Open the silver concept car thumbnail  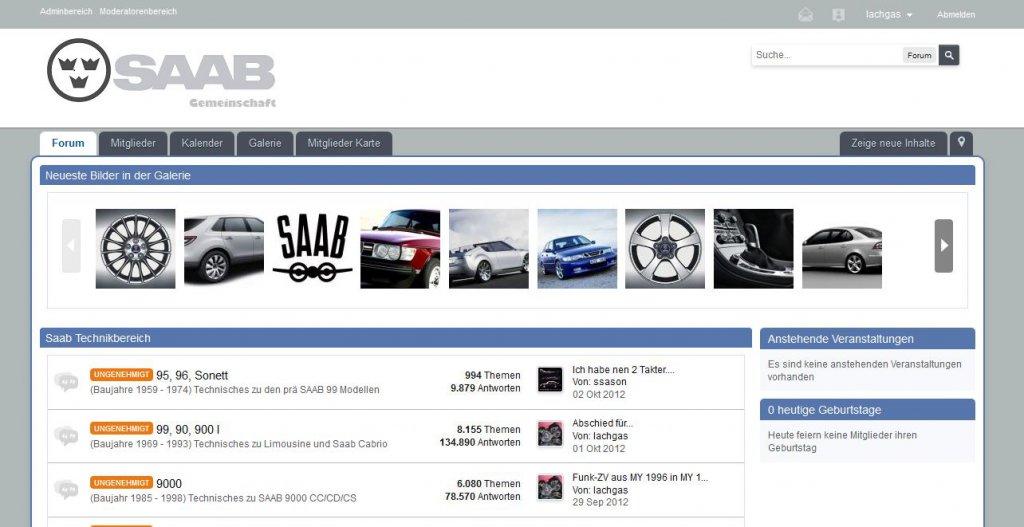point(488,249)
